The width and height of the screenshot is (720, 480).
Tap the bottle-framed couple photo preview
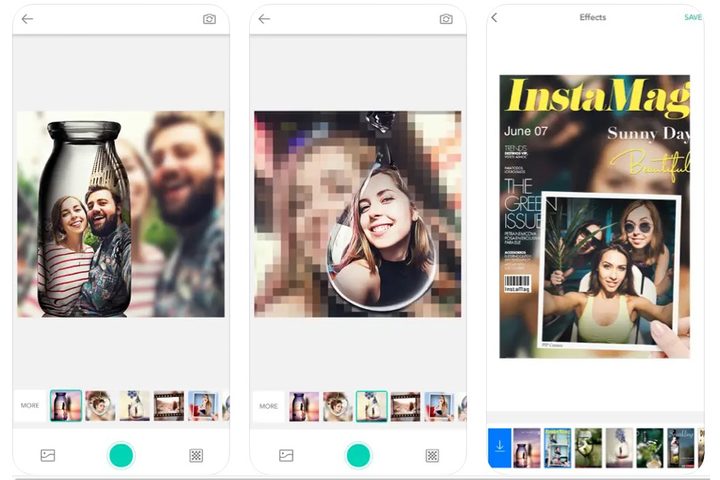pyautogui.click(x=121, y=214)
